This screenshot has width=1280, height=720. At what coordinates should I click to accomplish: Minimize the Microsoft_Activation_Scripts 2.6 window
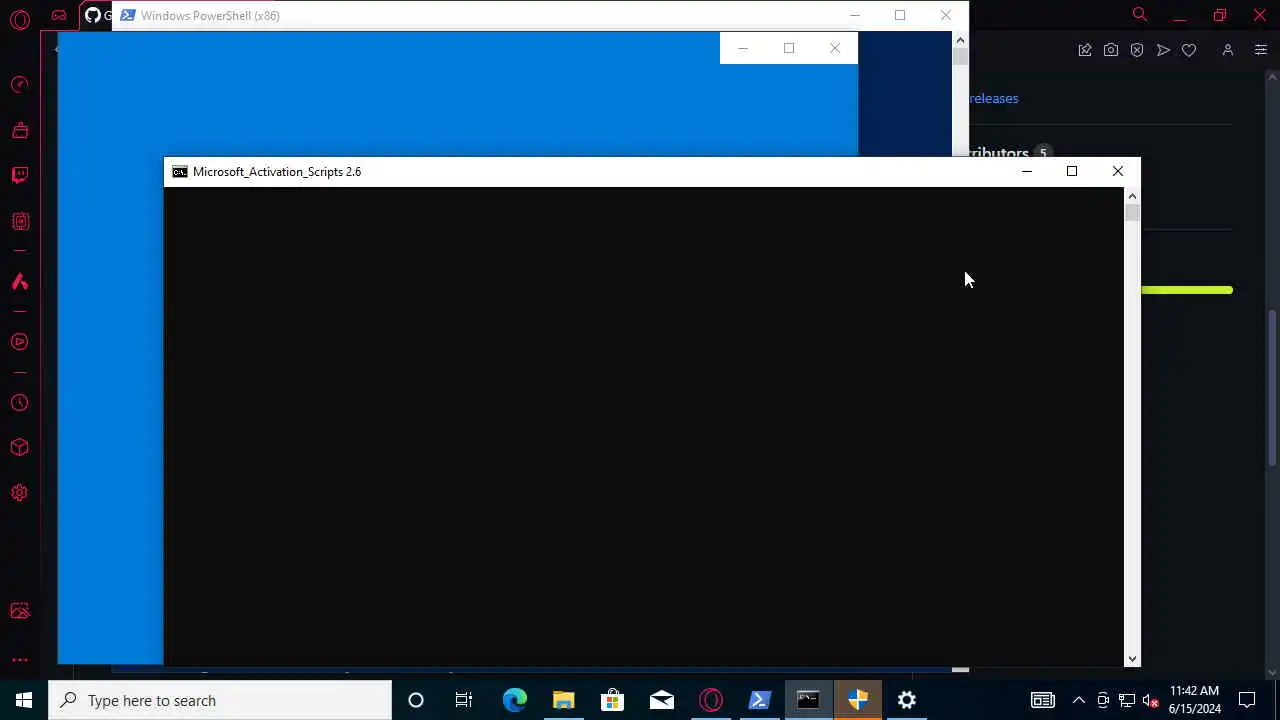point(1026,172)
